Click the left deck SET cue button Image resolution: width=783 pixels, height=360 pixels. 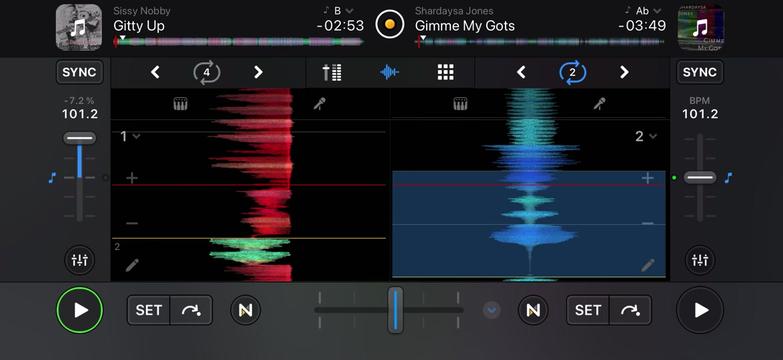click(149, 310)
